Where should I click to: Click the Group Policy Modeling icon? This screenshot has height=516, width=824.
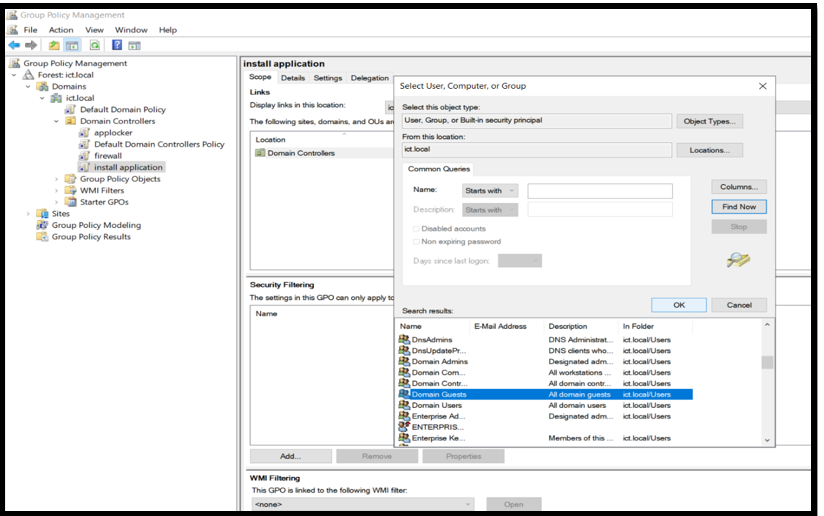[42, 225]
